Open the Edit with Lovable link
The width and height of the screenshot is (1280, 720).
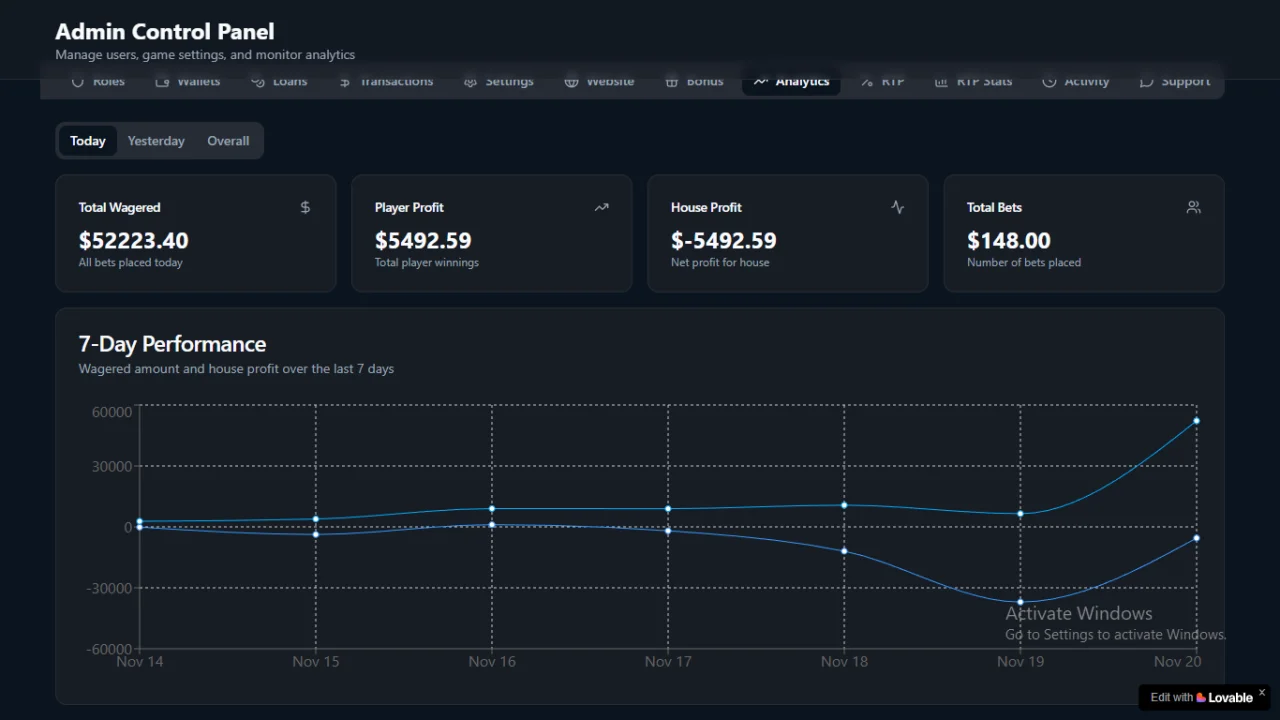[1201, 697]
